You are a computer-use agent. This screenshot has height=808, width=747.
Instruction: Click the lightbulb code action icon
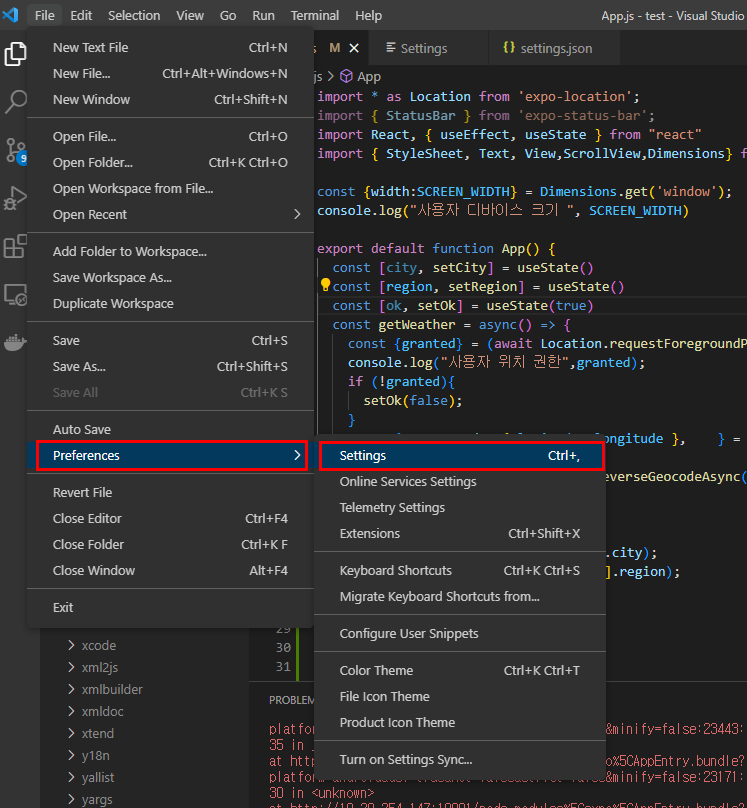(325, 284)
